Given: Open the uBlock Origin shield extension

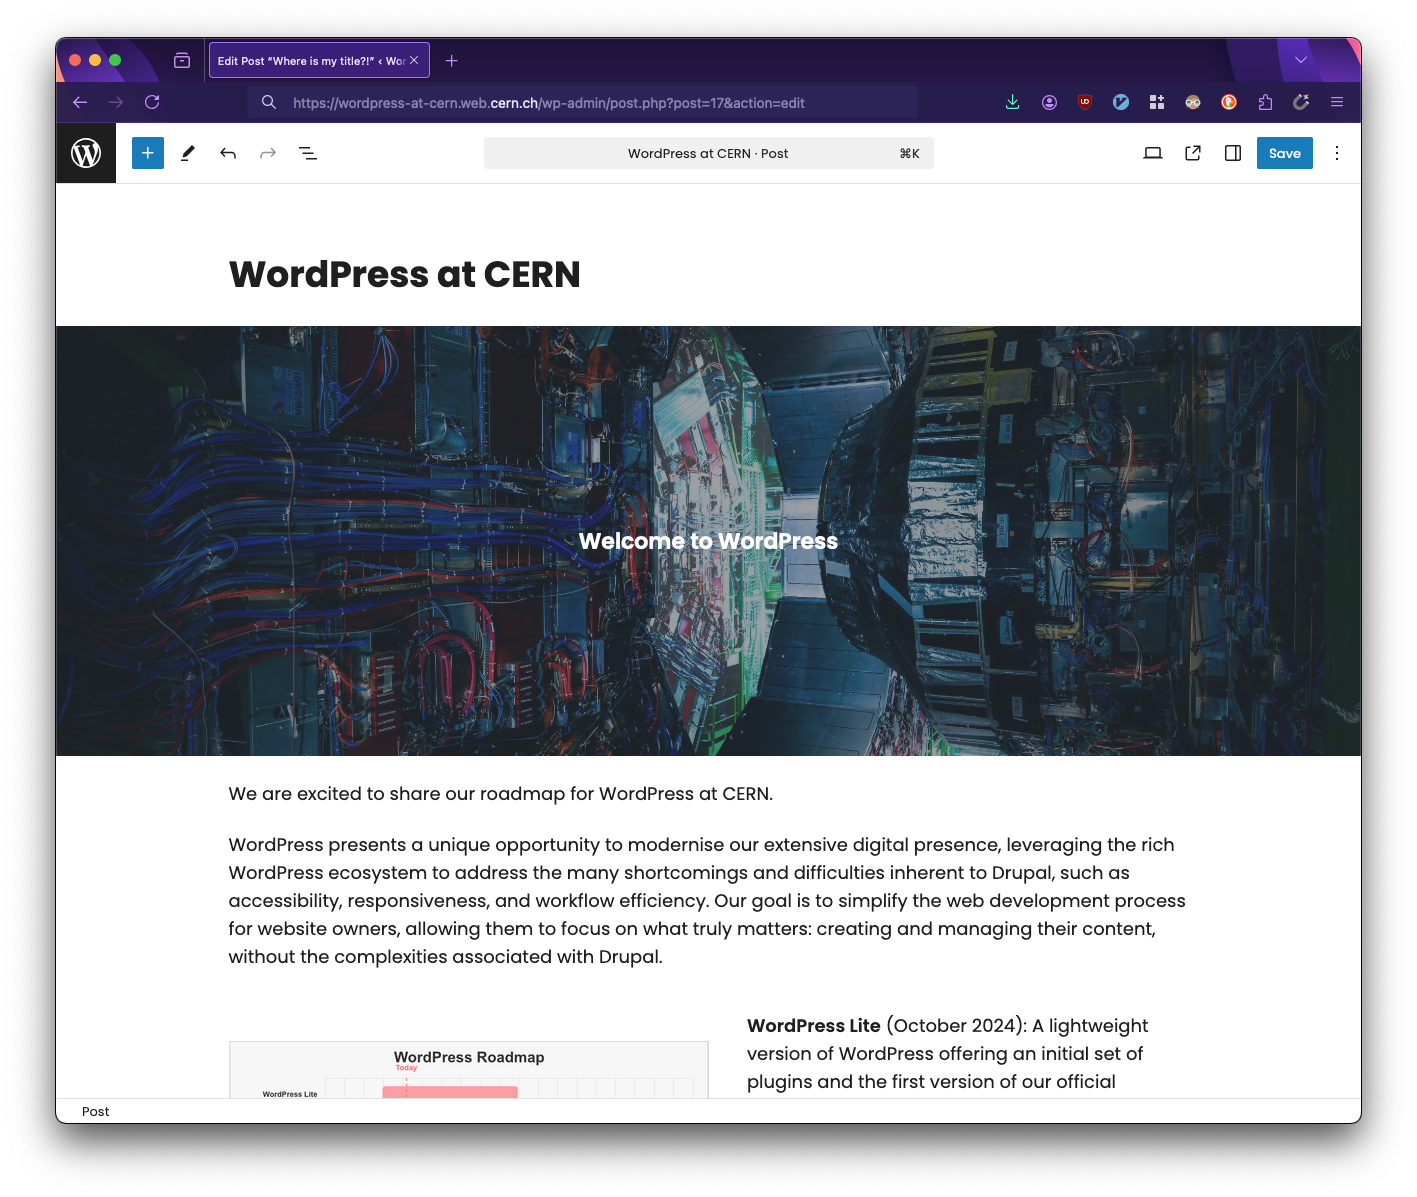Looking at the screenshot, I should (1085, 102).
